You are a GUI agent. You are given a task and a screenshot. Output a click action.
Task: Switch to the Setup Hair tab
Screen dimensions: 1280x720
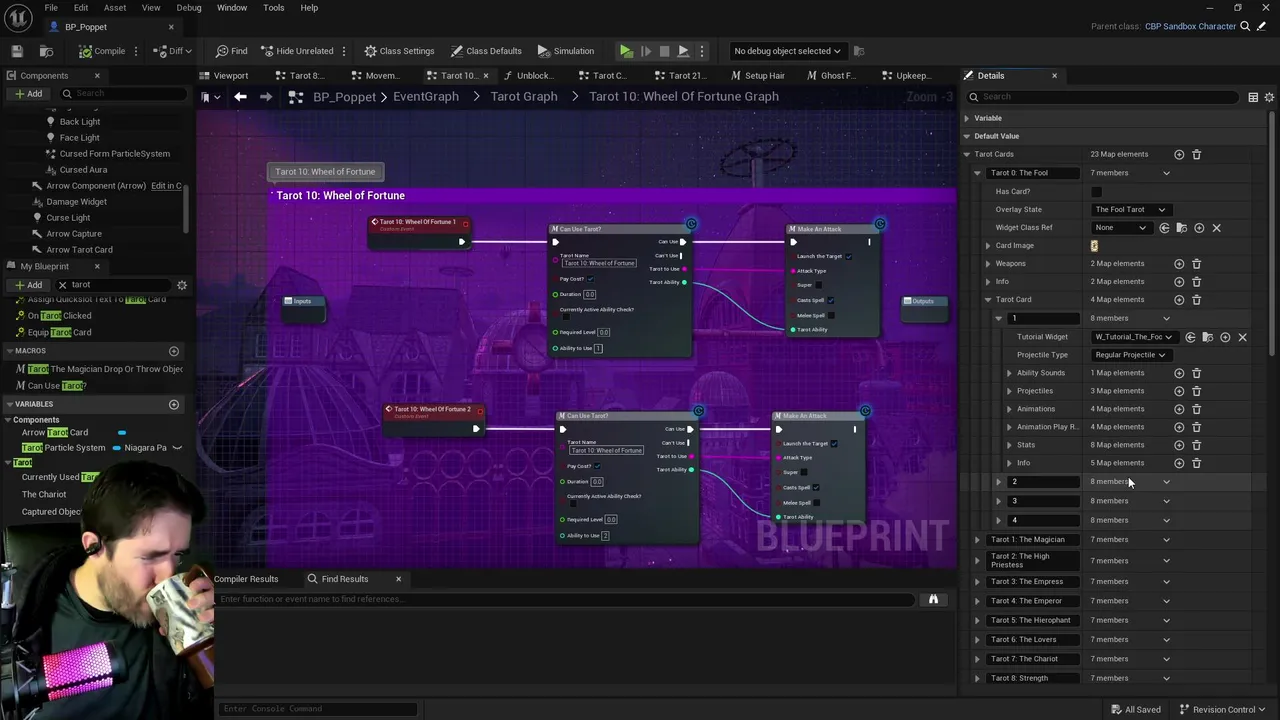pos(758,75)
